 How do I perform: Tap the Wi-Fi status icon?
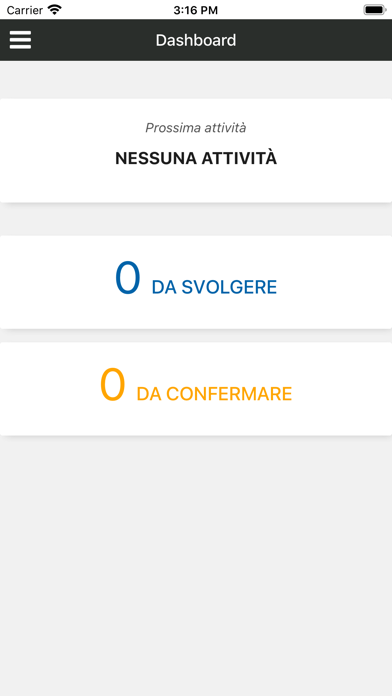point(55,9)
